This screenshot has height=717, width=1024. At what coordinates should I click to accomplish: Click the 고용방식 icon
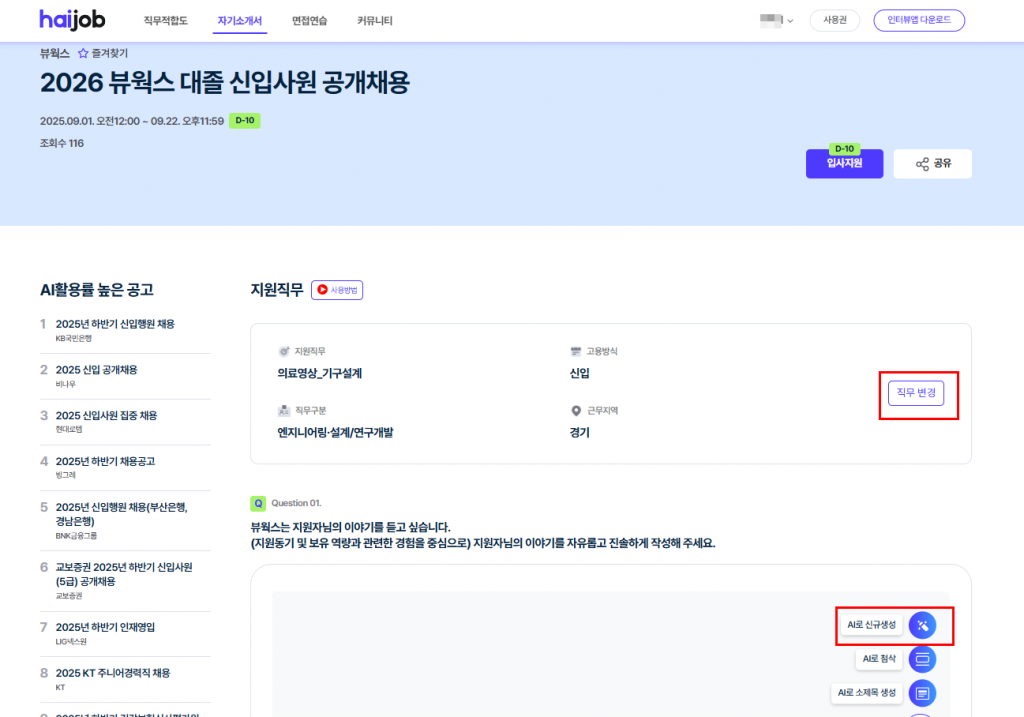tap(575, 351)
